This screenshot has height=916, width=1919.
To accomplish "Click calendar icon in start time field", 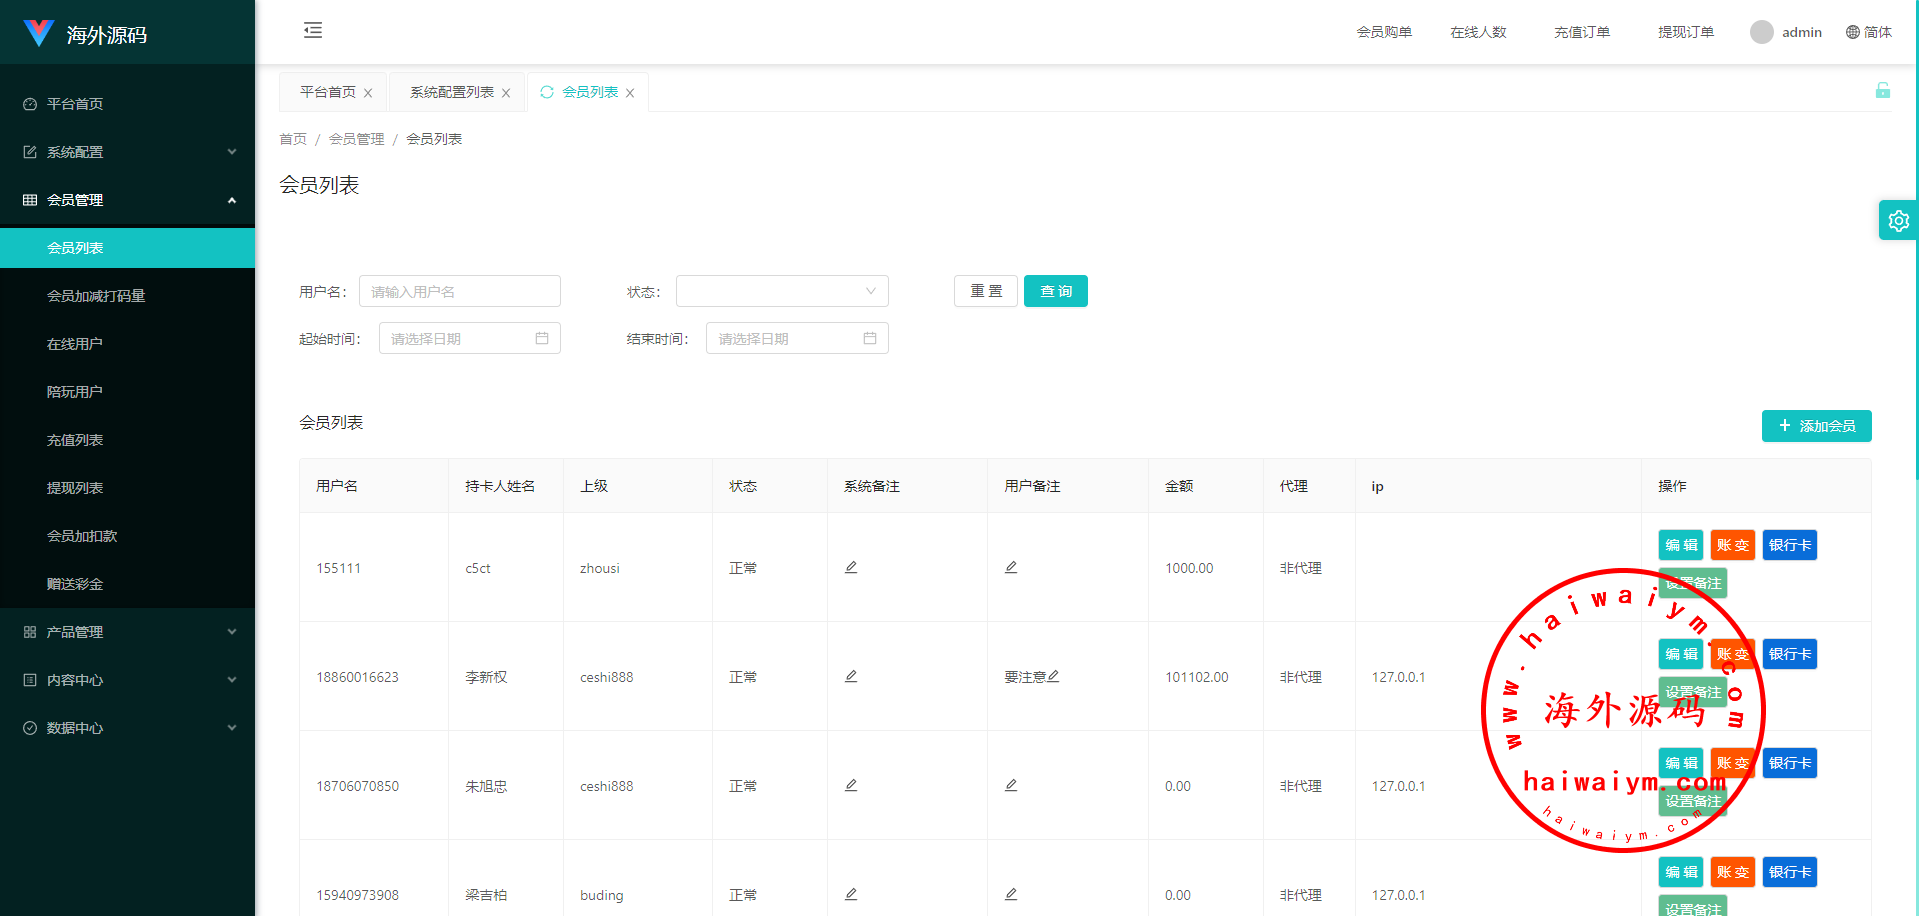I will 542,339.
